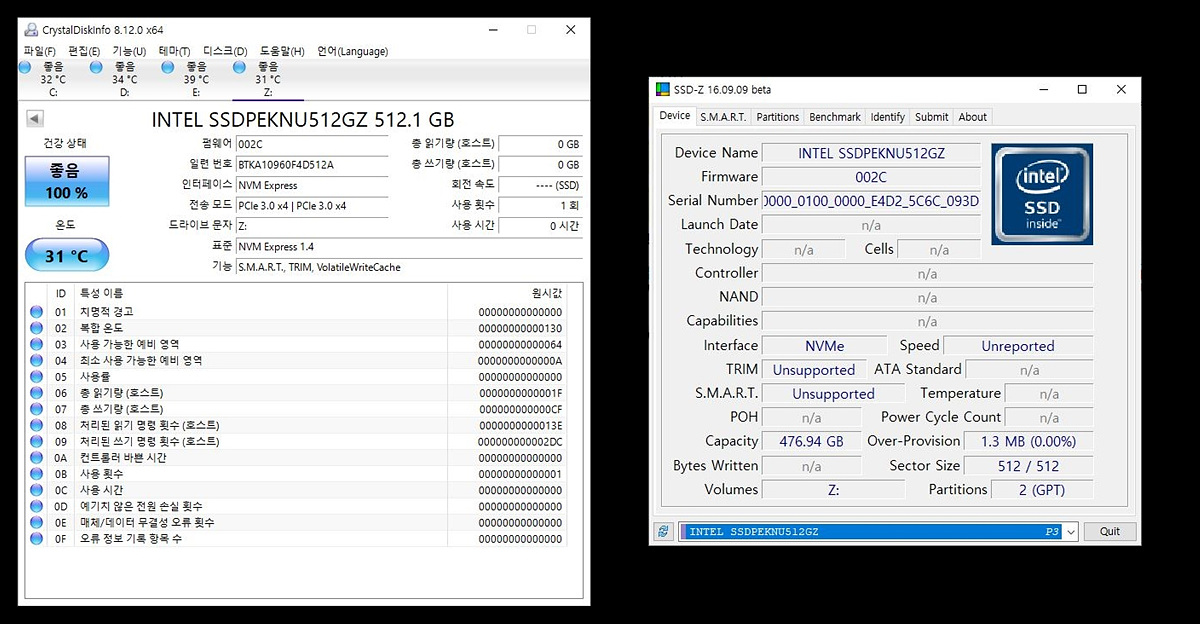The height and width of the screenshot is (624, 1200).
Task: Click the Sector Size 512 / 512 field
Action: click(1029, 465)
